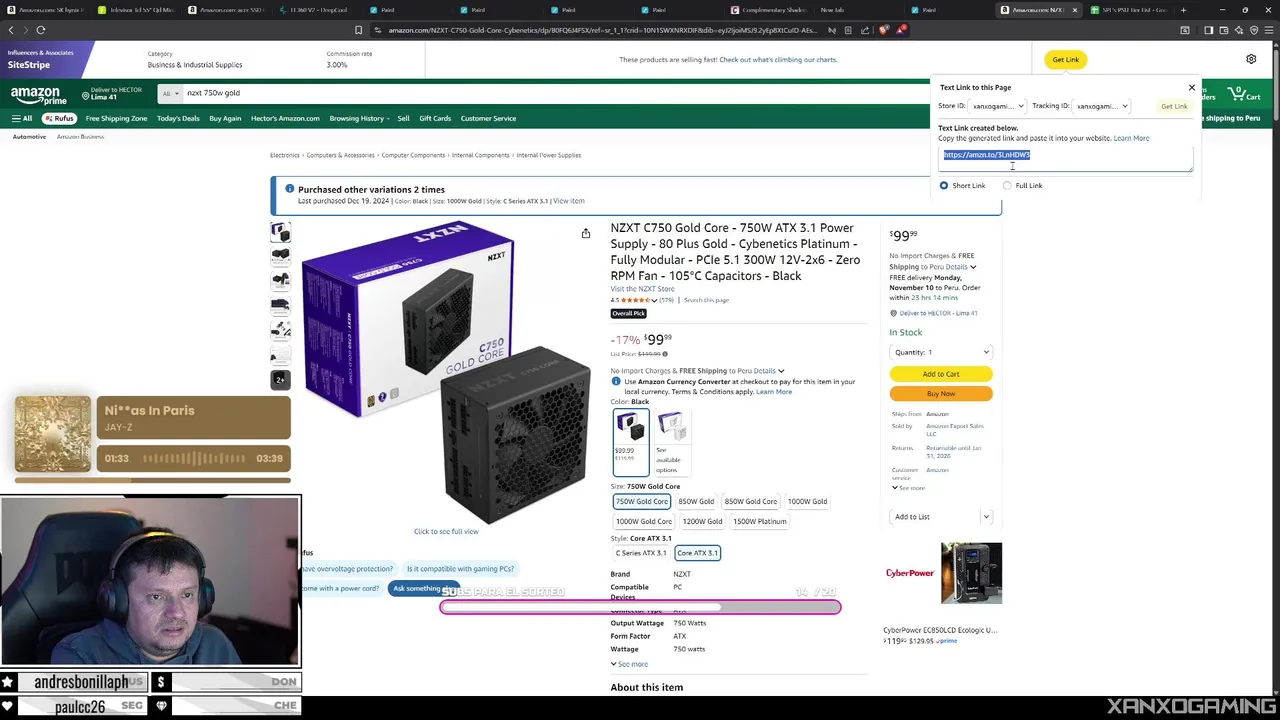Select the first product thumbnail image
Viewport: 1280px width, 720px height.
point(280,233)
